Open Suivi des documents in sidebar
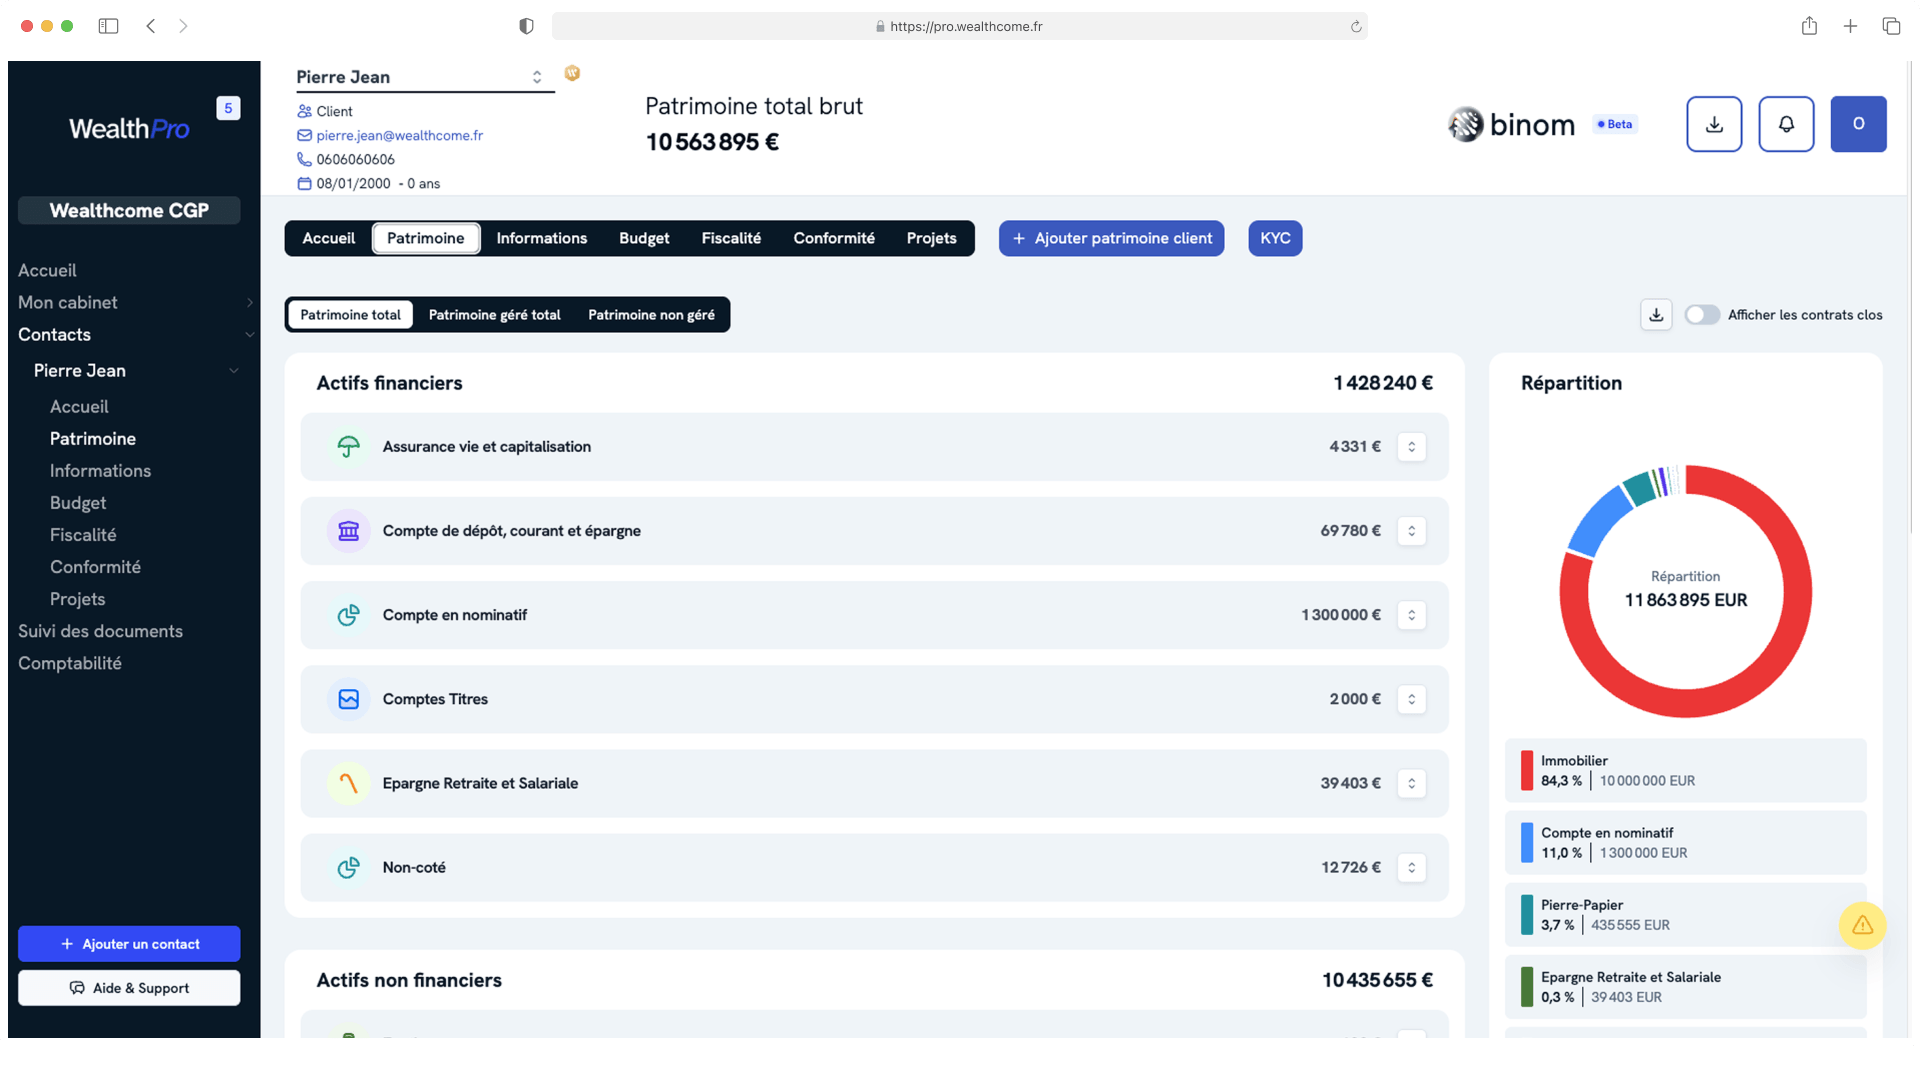The height and width of the screenshot is (1080, 1920). [100, 631]
